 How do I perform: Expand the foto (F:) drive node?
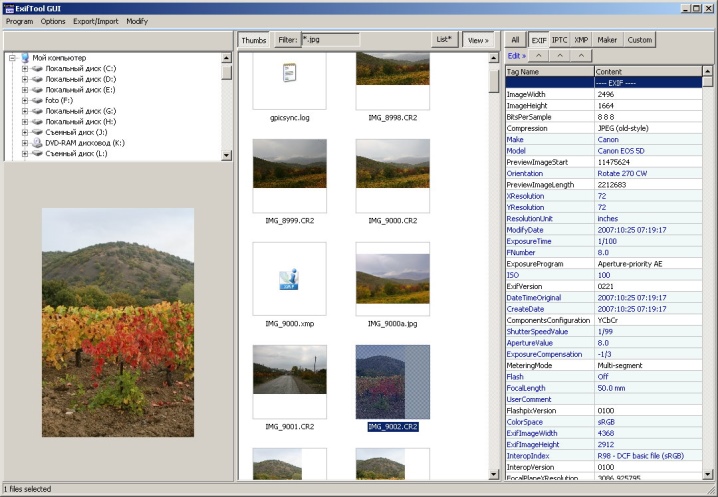tap(25, 100)
